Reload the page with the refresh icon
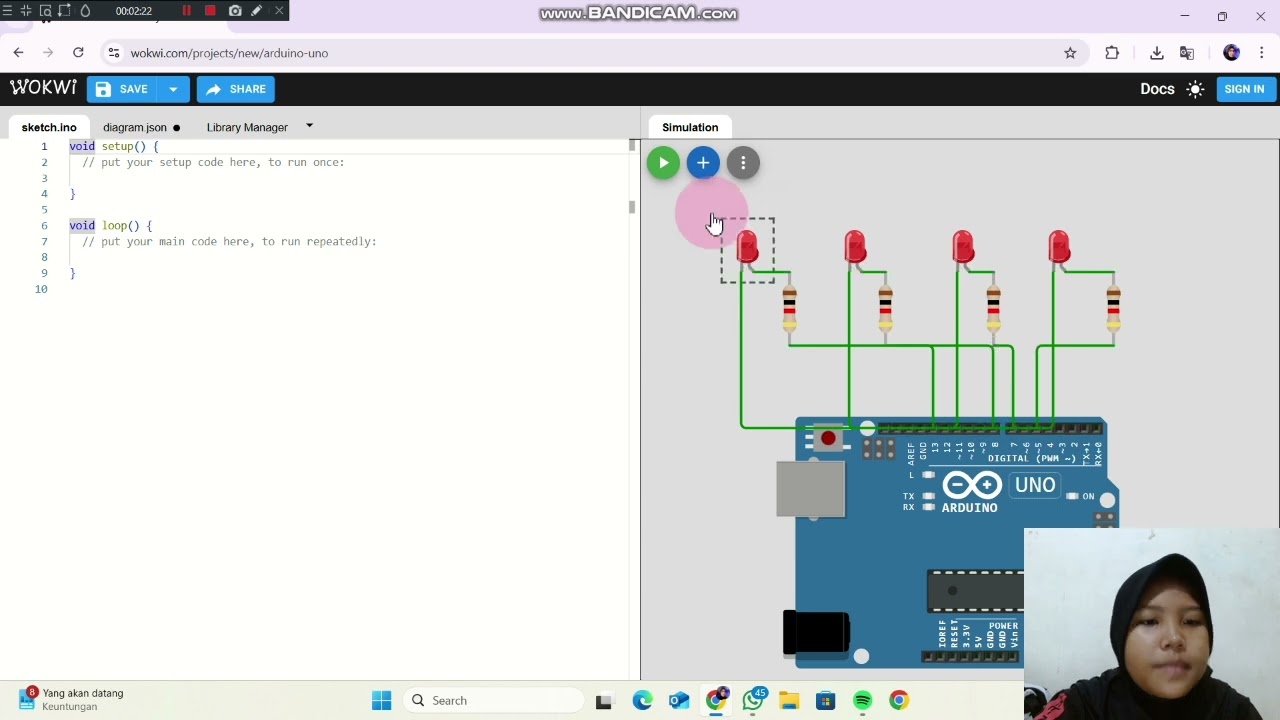Screen dimensions: 1280x720 click(x=78, y=53)
